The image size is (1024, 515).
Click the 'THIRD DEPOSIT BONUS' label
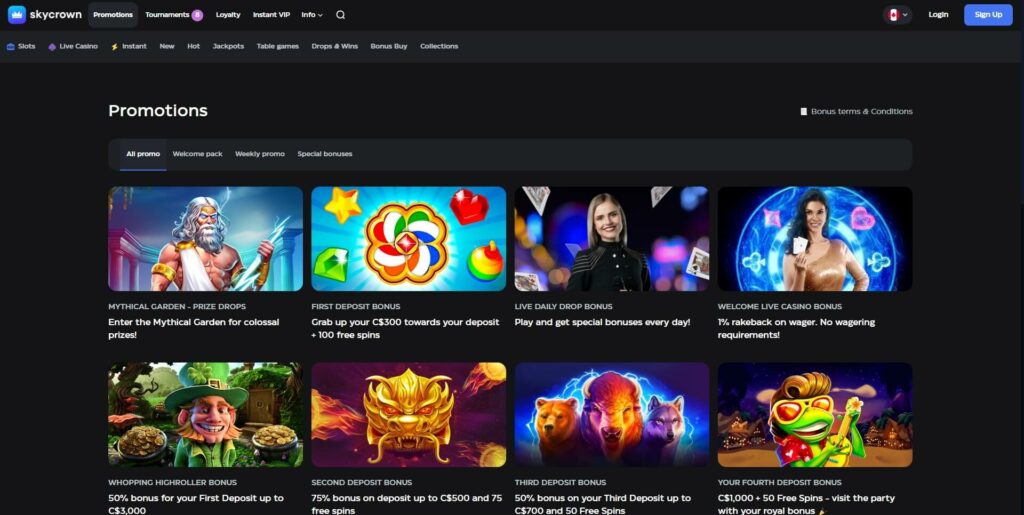click(560, 482)
